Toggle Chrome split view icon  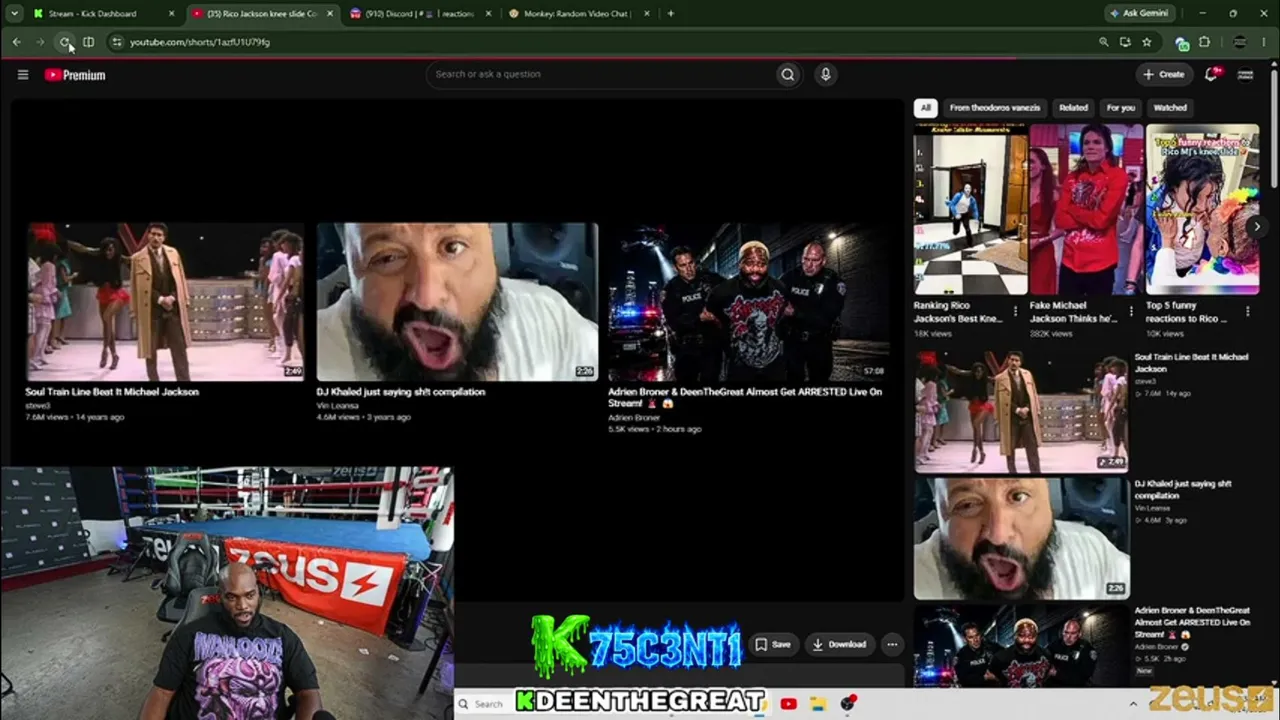point(88,42)
